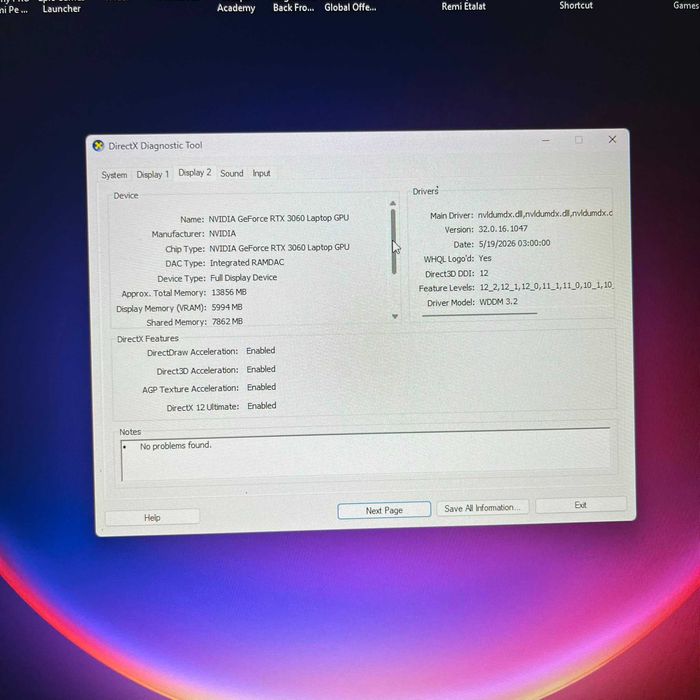Click the Next Page button
The height and width of the screenshot is (700, 700).
(x=384, y=510)
